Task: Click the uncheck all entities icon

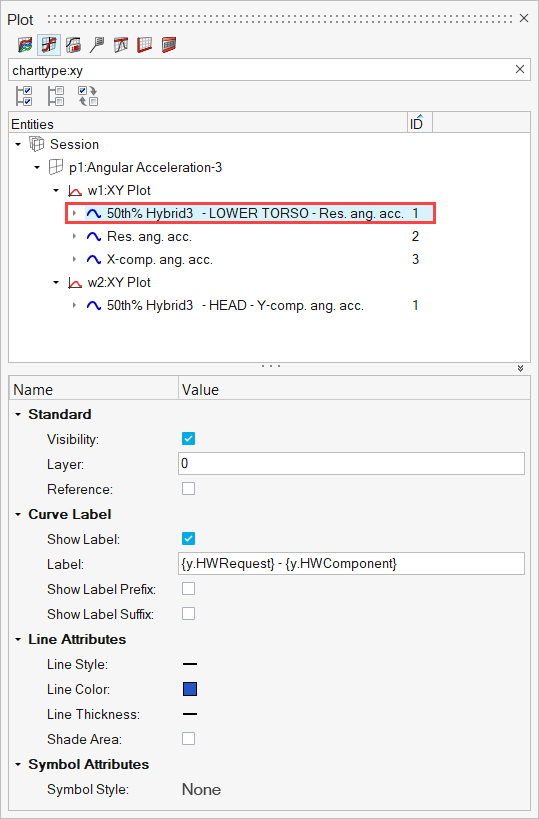Action: (x=56, y=97)
